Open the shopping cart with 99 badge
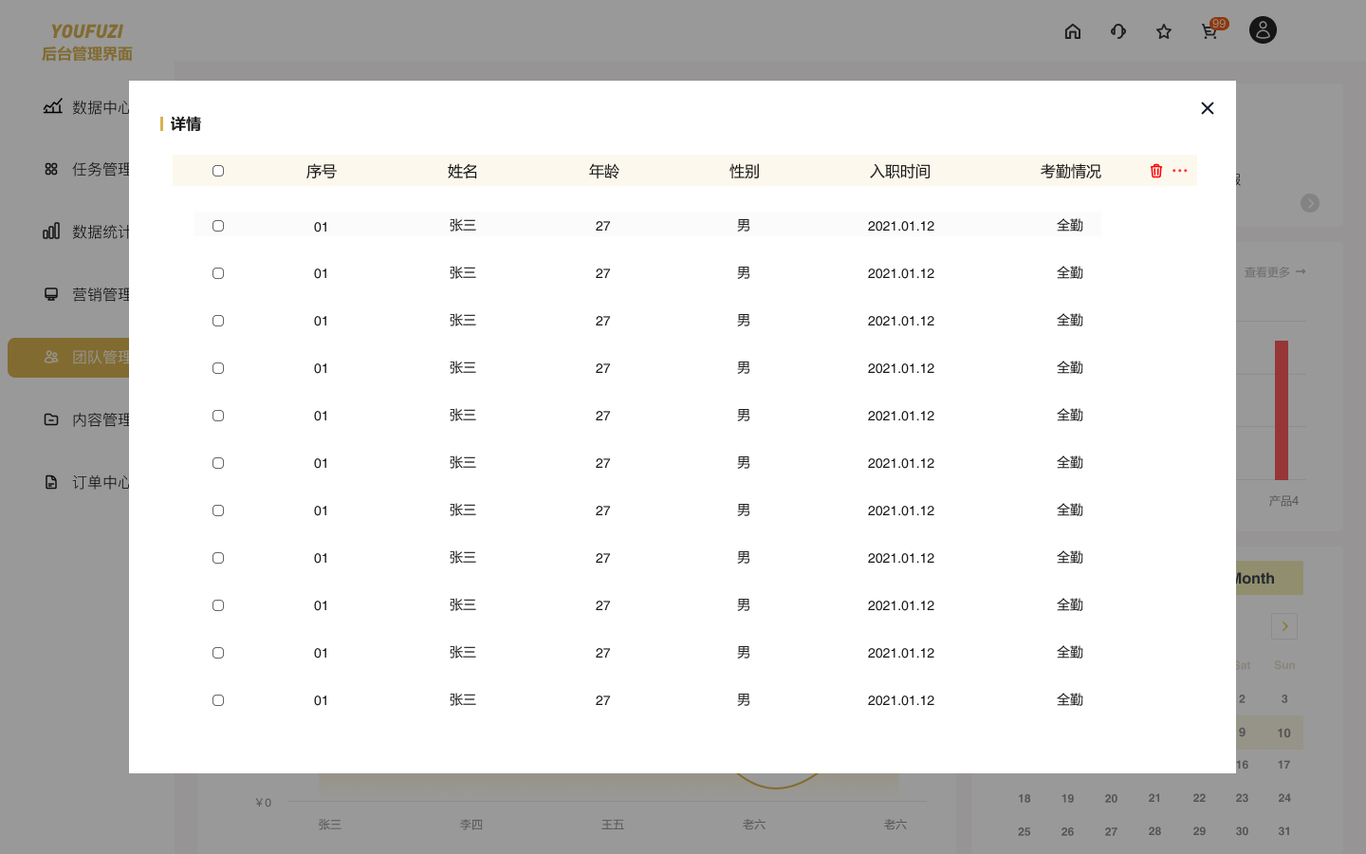1366x854 pixels. (x=1212, y=29)
